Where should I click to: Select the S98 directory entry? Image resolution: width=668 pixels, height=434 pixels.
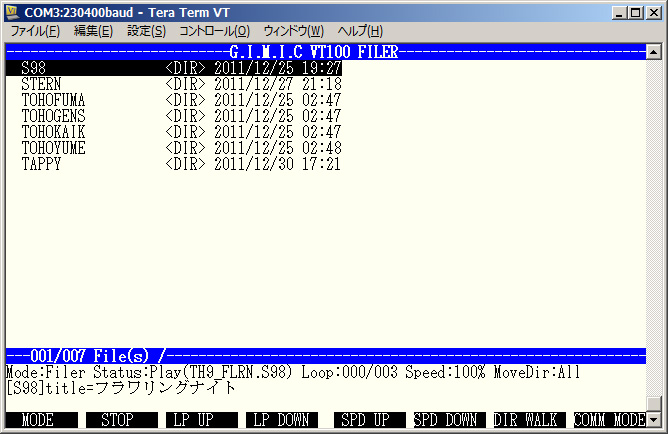click(x=34, y=68)
